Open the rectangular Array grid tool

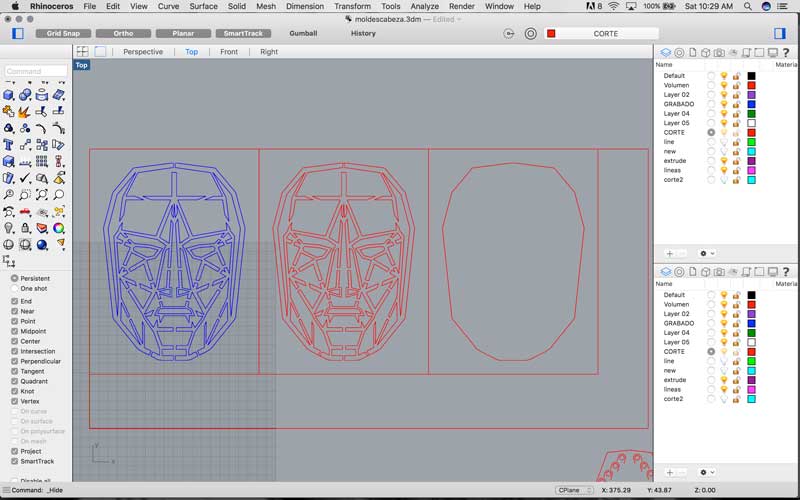pos(42,162)
